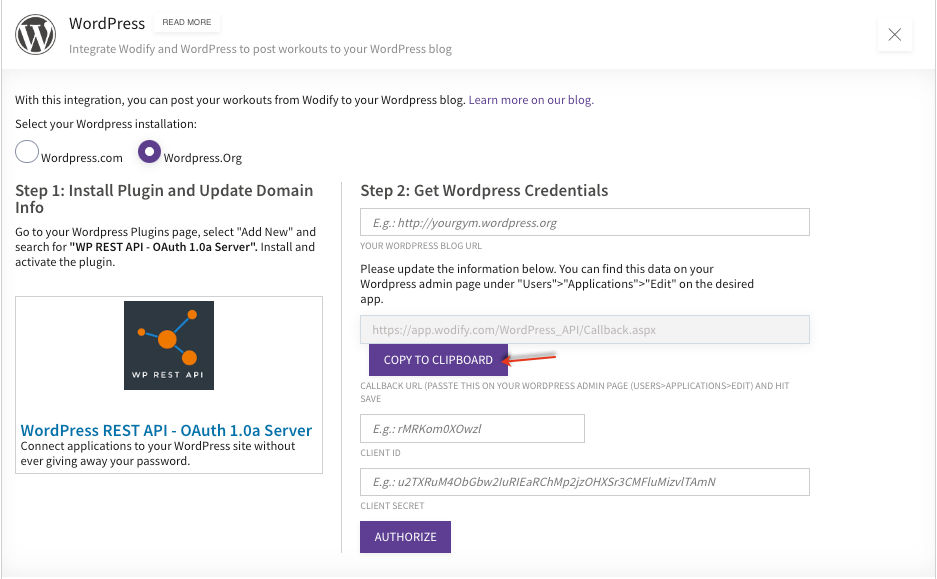Click the WP REST API plugin thumbnail
This screenshot has height=579, width=937.
pos(169,345)
